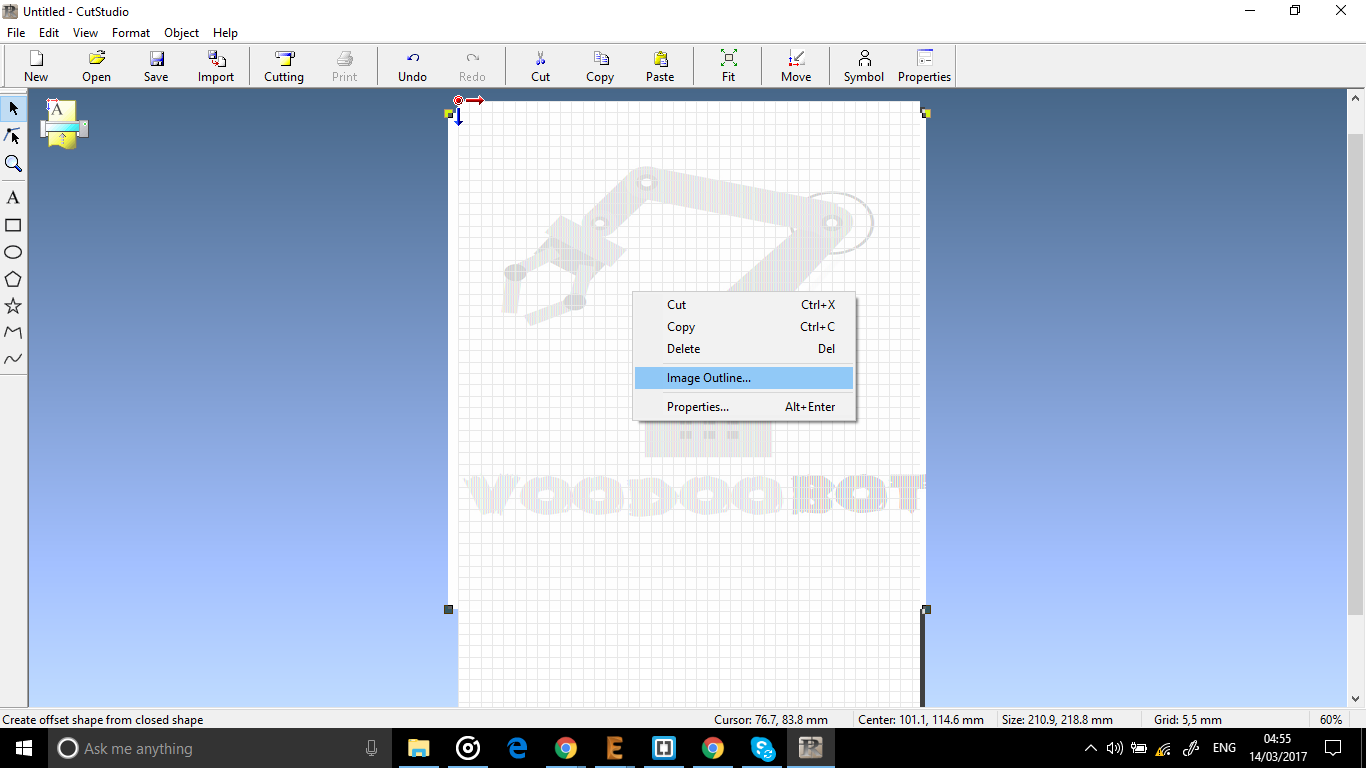Image resolution: width=1366 pixels, height=768 pixels.
Task: Choose Cut from the context menu
Action: 744,305
